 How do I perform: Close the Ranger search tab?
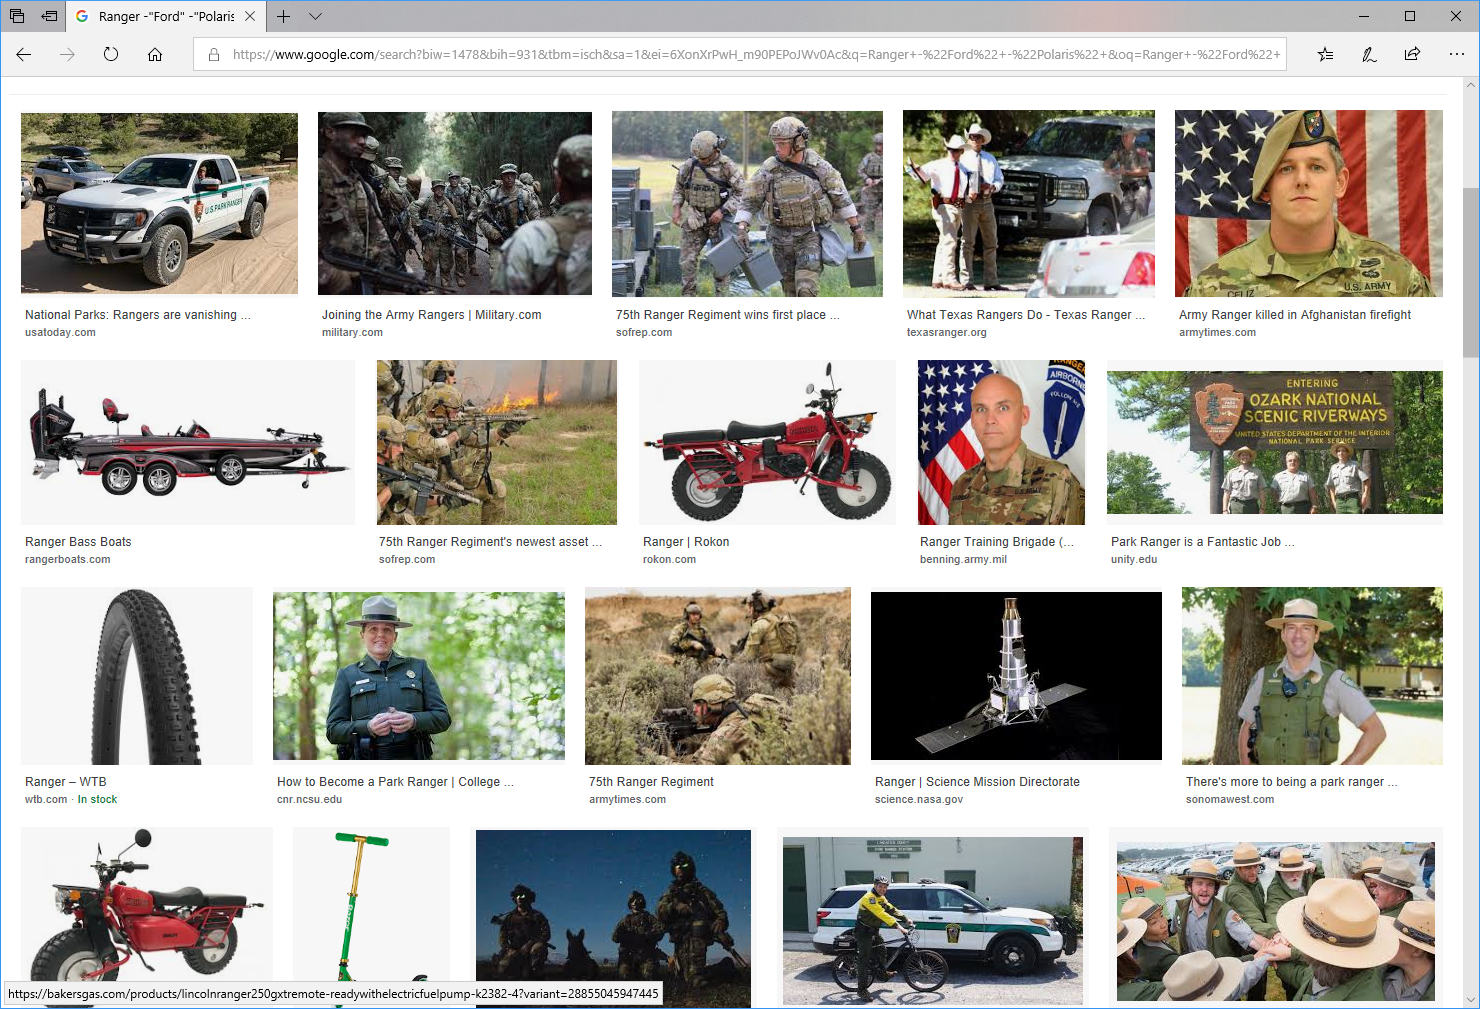click(250, 16)
